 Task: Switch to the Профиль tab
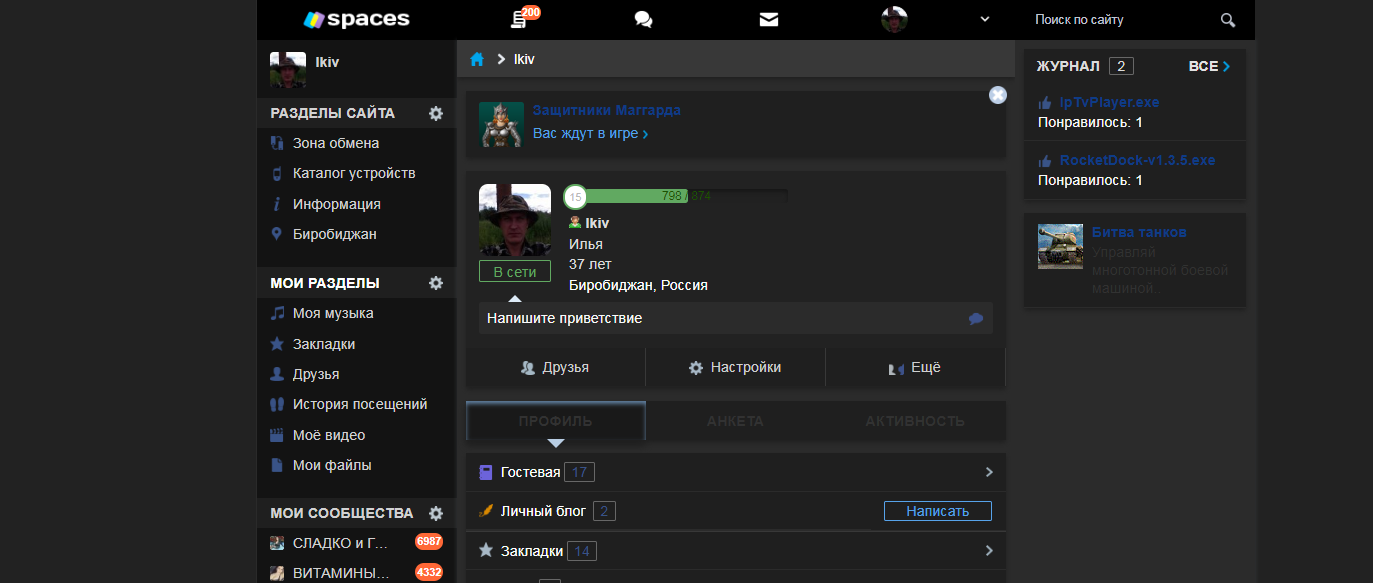click(556, 421)
